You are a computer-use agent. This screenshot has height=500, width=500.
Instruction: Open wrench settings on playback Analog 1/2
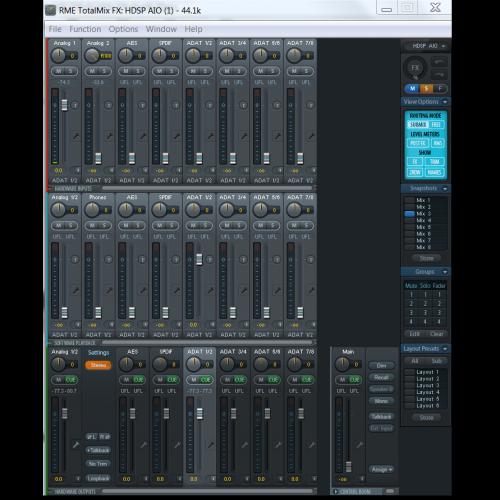[x=76, y=290]
